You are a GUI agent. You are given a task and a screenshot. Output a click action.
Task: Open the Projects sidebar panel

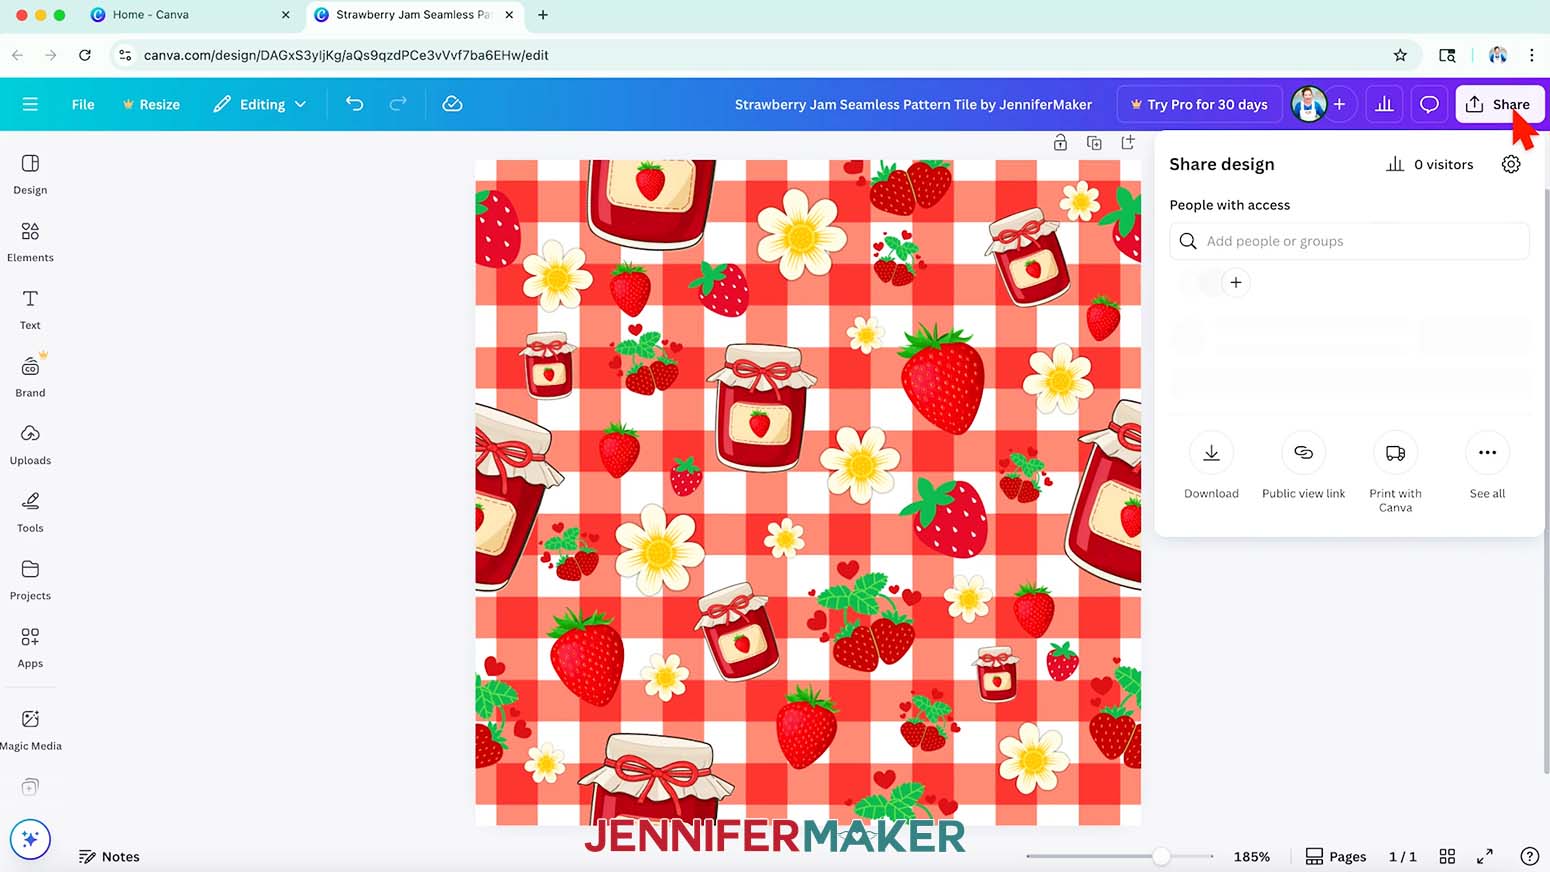(x=30, y=580)
